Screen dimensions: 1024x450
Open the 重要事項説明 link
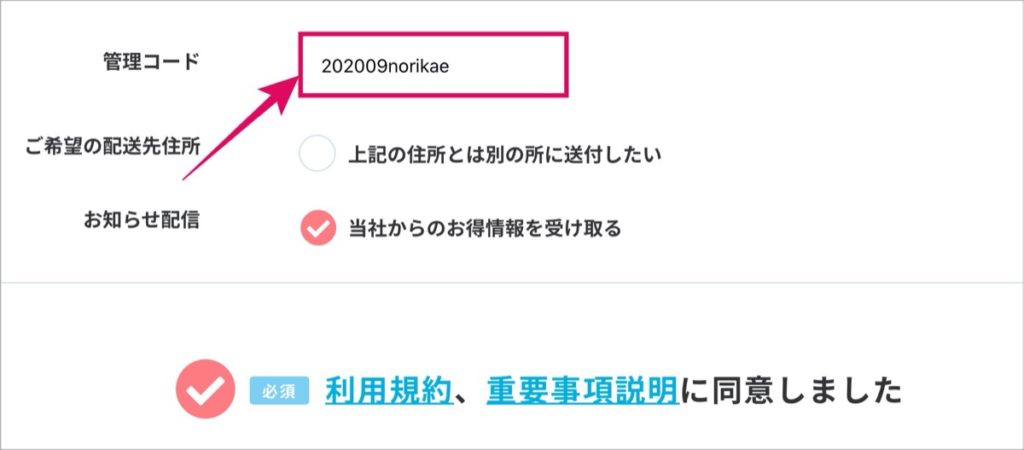click(582, 391)
